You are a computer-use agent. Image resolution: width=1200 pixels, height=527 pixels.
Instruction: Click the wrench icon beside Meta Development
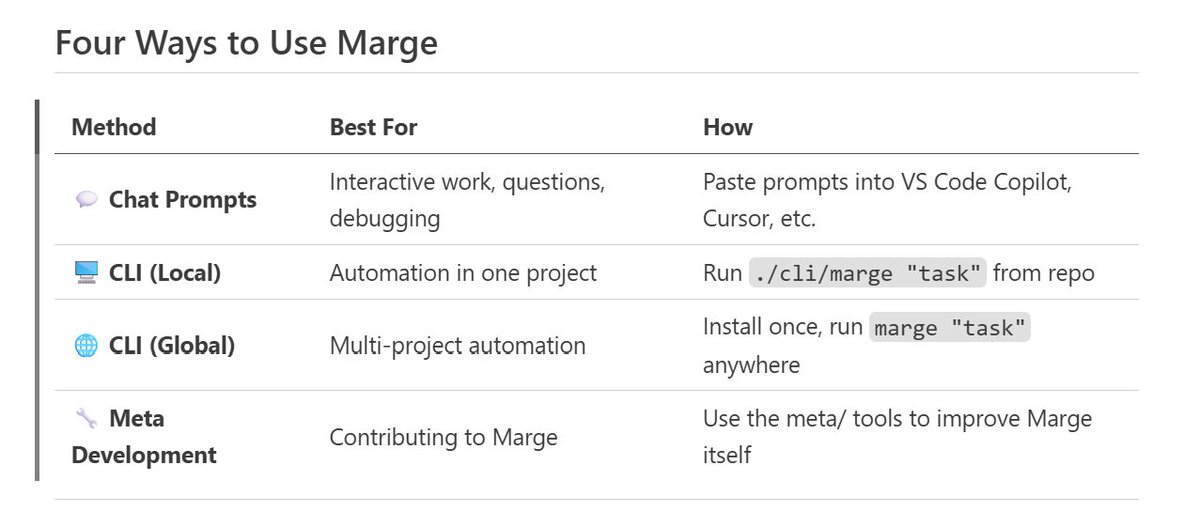tap(86, 419)
